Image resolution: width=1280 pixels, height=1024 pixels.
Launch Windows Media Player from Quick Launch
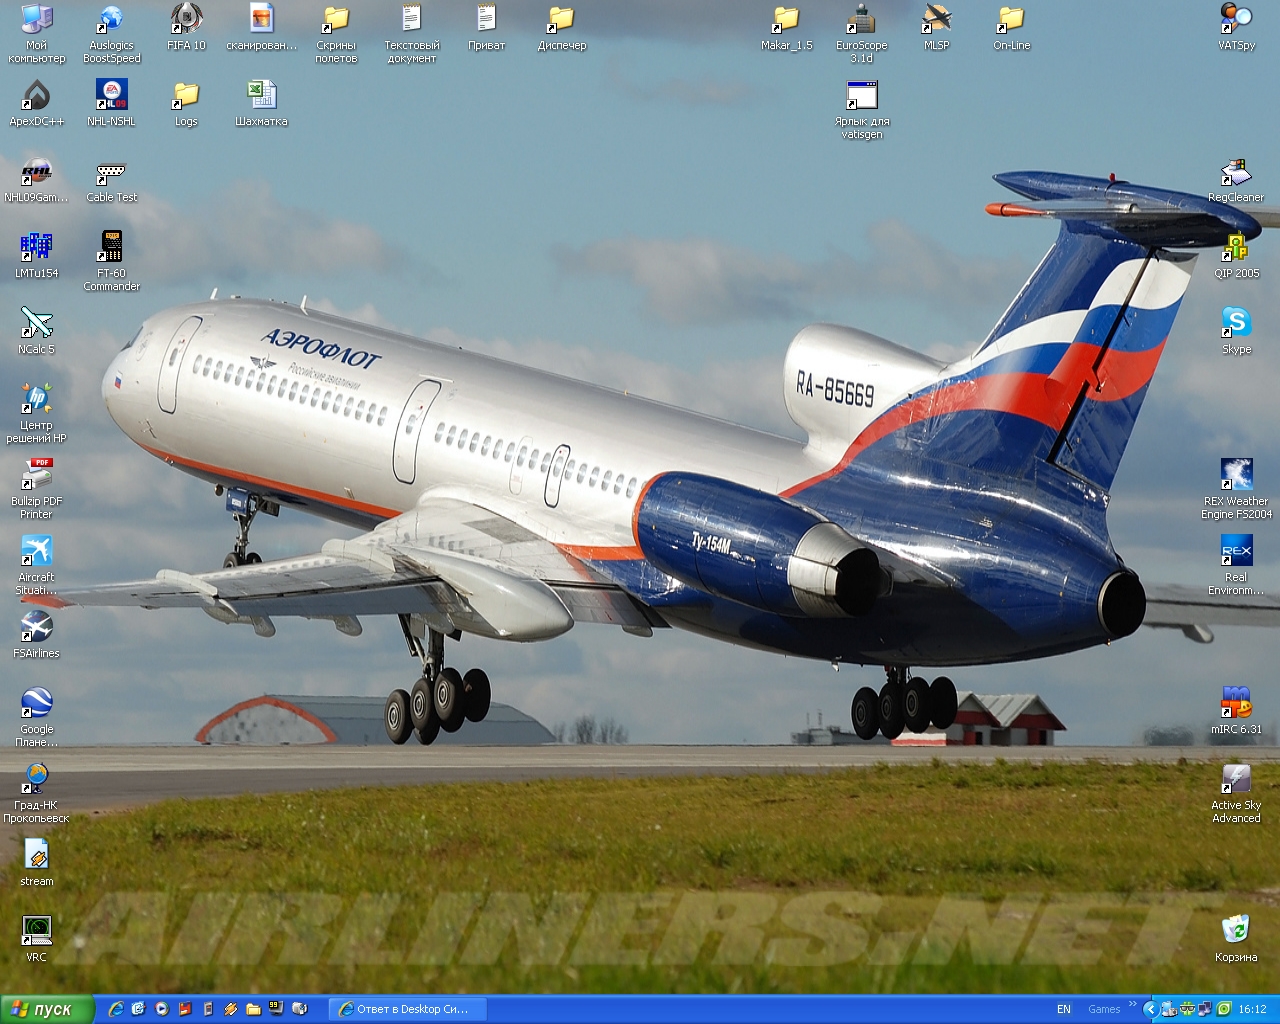coord(161,1009)
